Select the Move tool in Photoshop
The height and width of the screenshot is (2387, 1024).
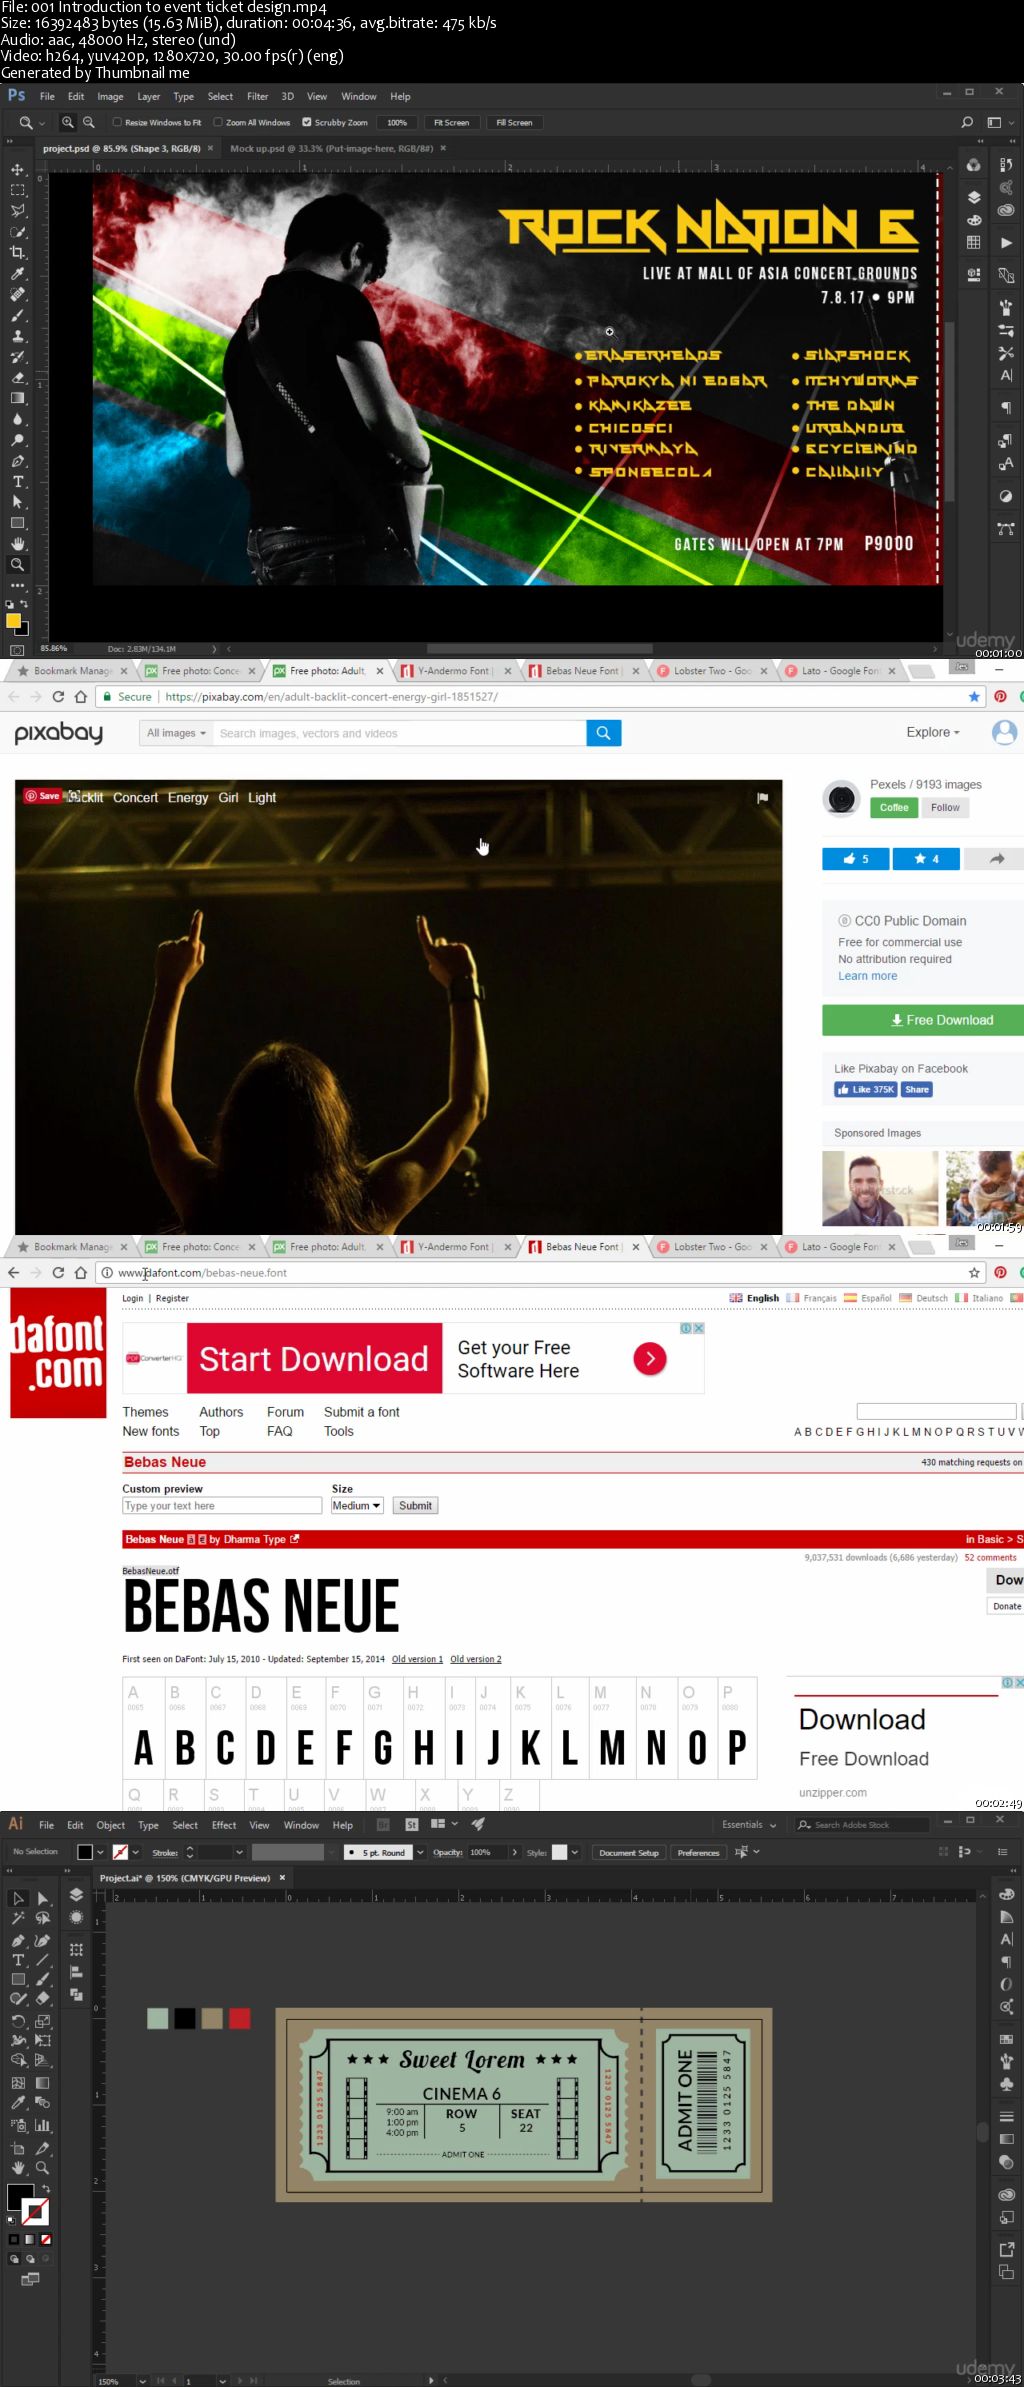(x=18, y=169)
